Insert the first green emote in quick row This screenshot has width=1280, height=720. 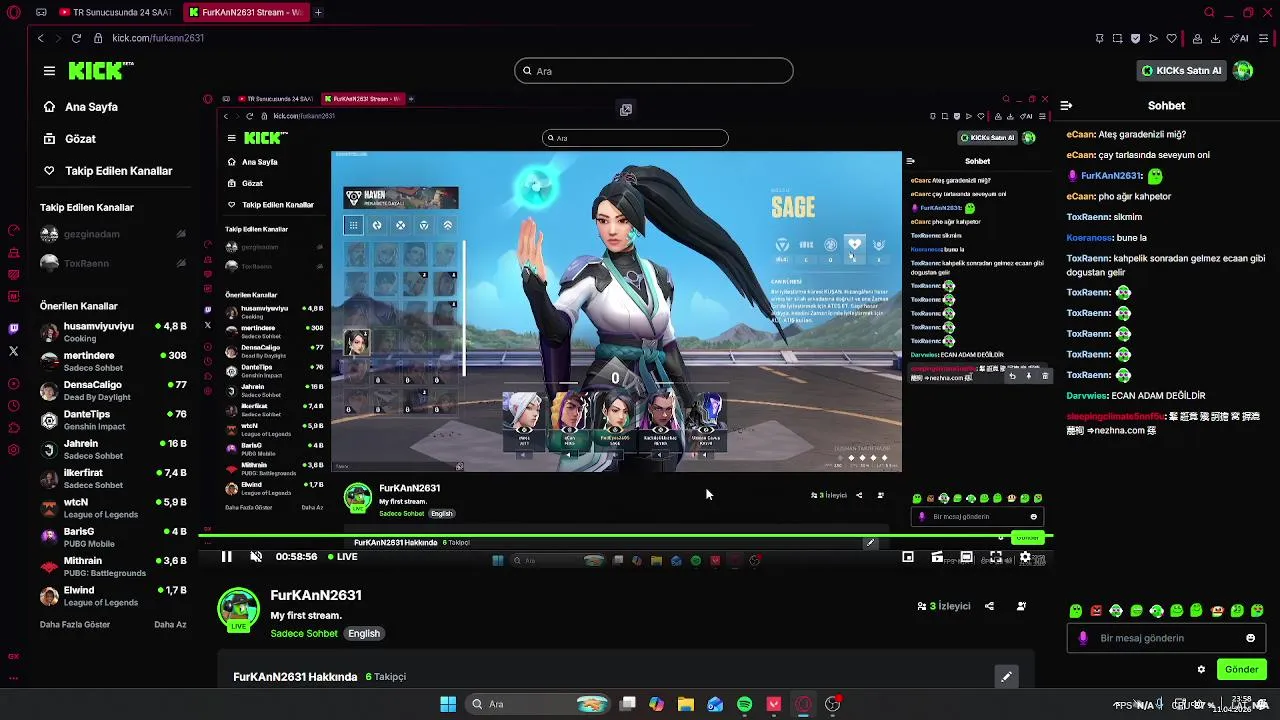(1076, 610)
